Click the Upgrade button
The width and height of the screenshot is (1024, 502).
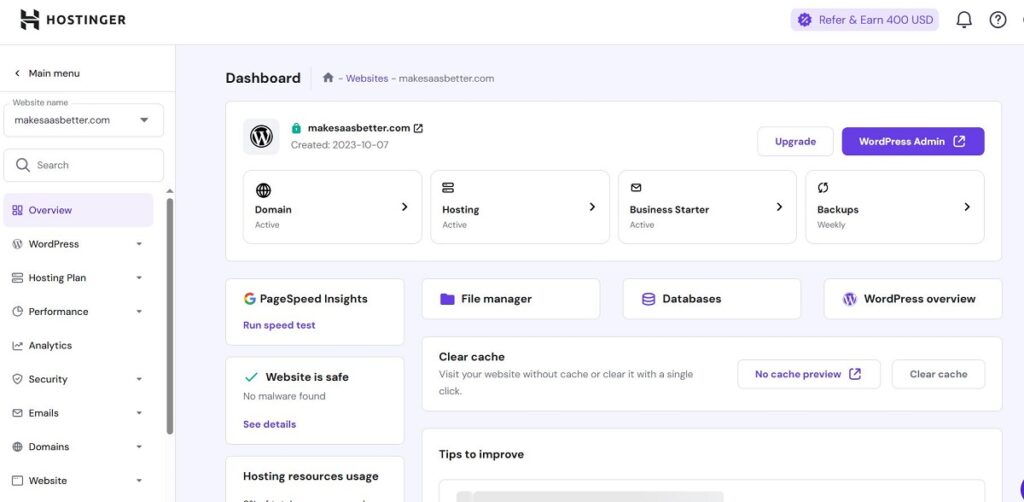(795, 142)
